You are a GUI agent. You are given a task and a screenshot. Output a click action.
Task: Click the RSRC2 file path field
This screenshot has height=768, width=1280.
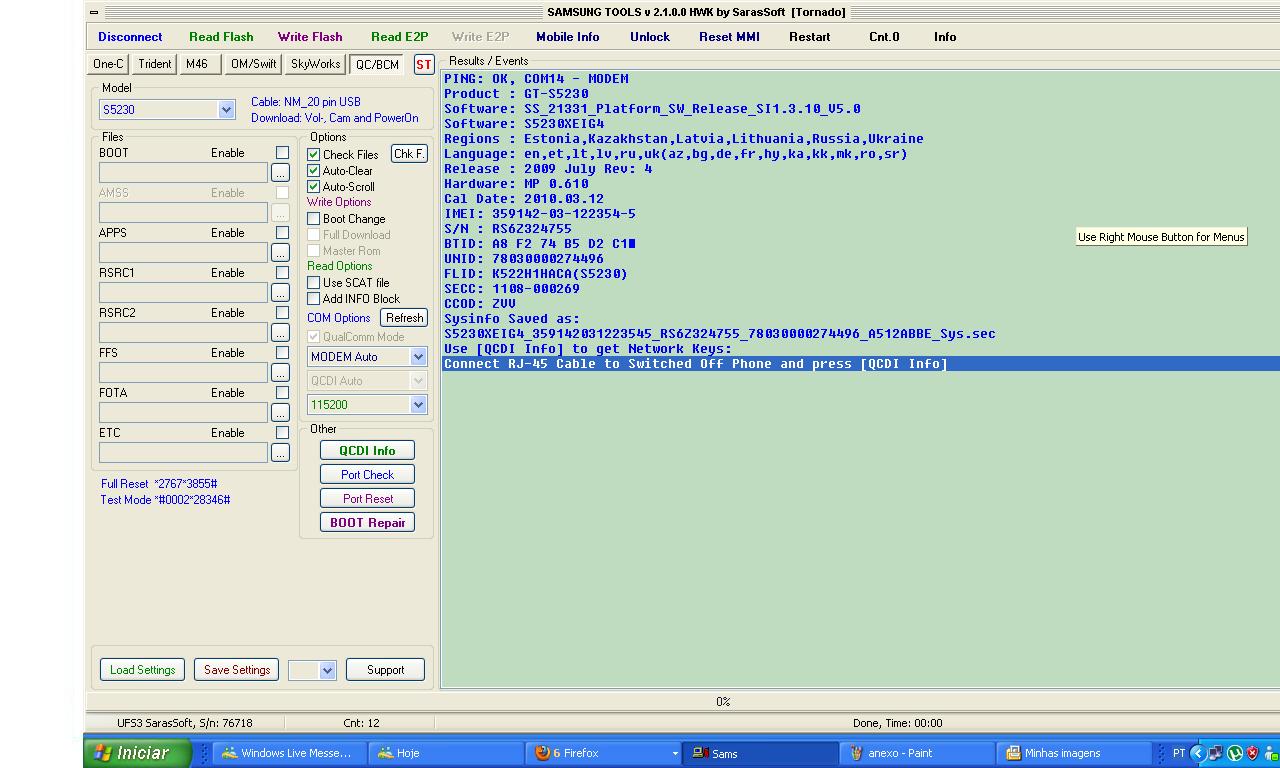[x=184, y=333]
